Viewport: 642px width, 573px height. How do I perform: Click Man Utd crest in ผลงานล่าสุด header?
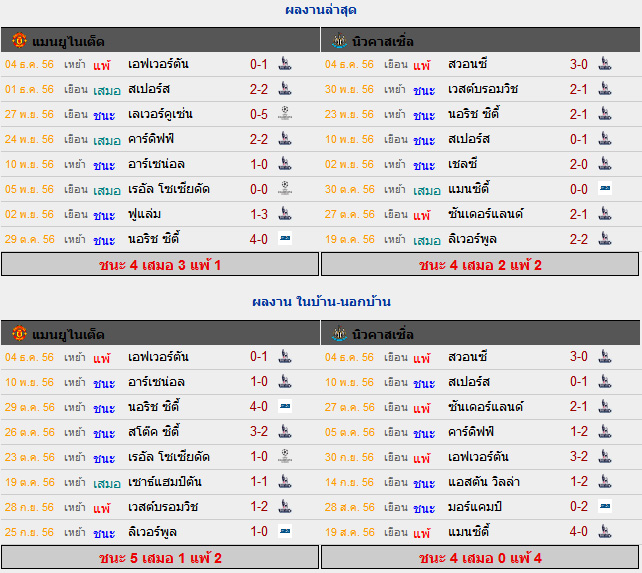pyautogui.click(x=19, y=40)
